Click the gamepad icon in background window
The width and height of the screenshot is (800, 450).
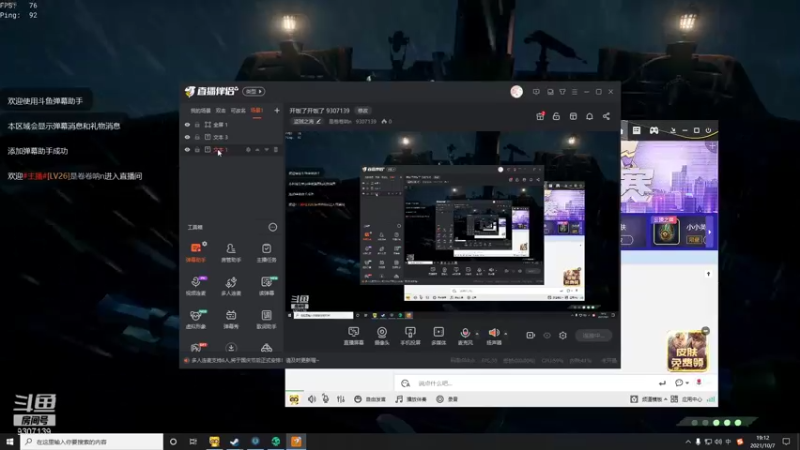[x=654, y=131]
